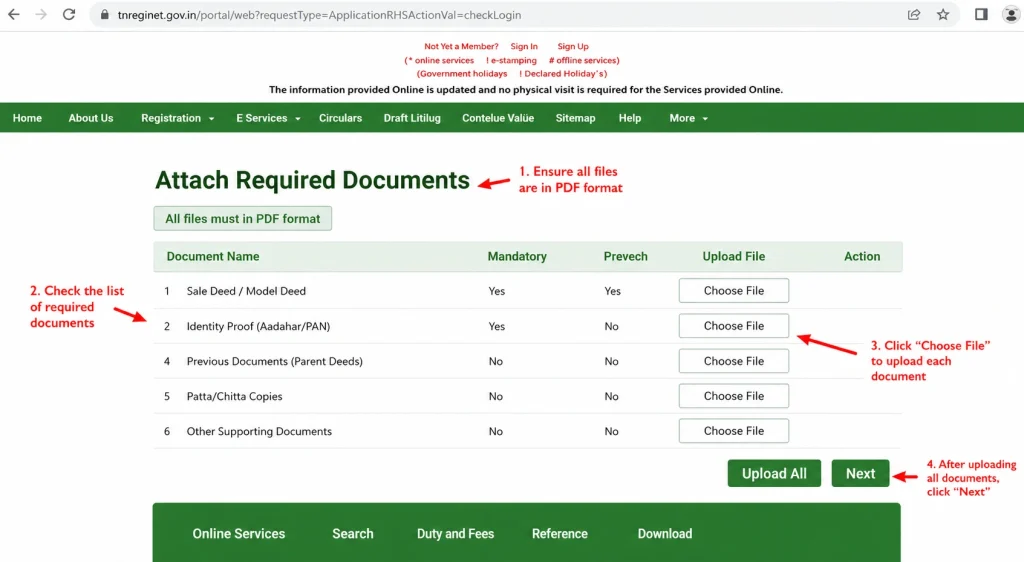Click the Not Yet a Member? link
This screenshot has height=562, width=1024.
(x=461, y=46)
